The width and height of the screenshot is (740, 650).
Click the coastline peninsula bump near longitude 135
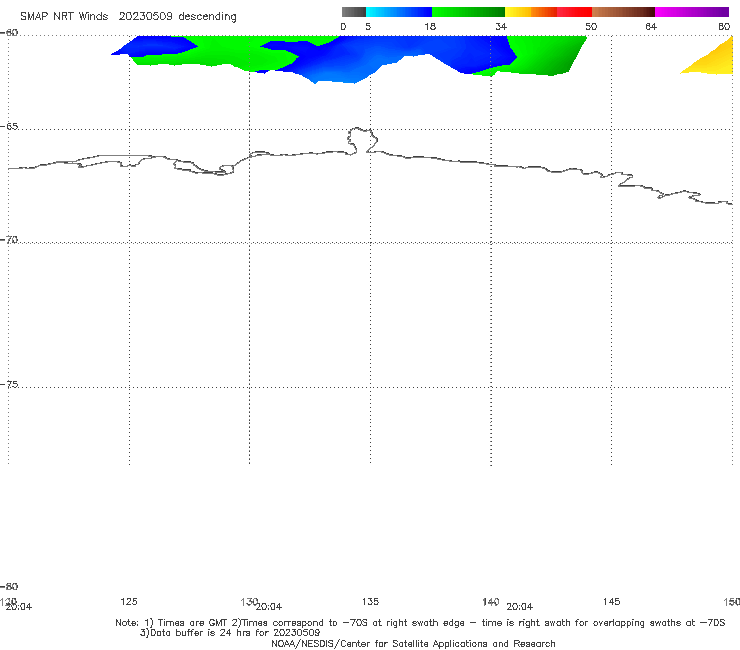point(362,140)
